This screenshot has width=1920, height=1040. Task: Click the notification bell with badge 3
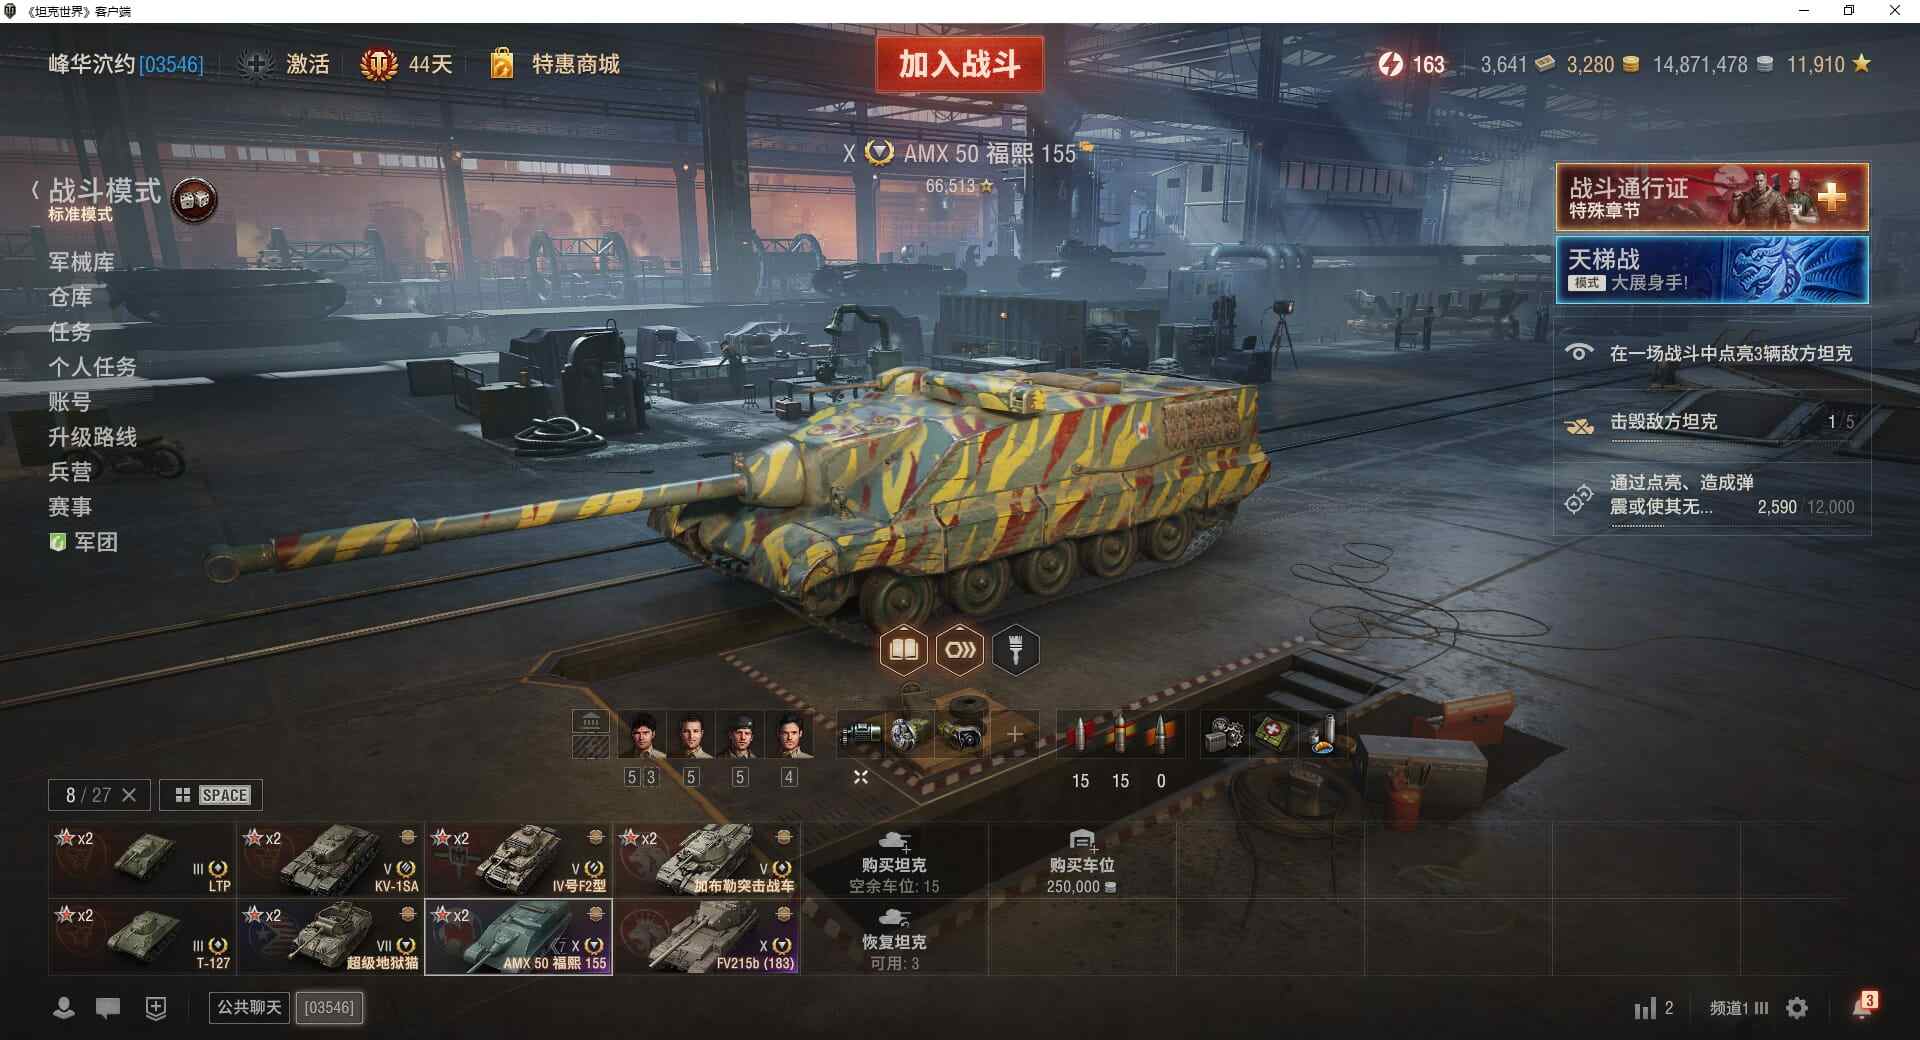point(1863,1006)
